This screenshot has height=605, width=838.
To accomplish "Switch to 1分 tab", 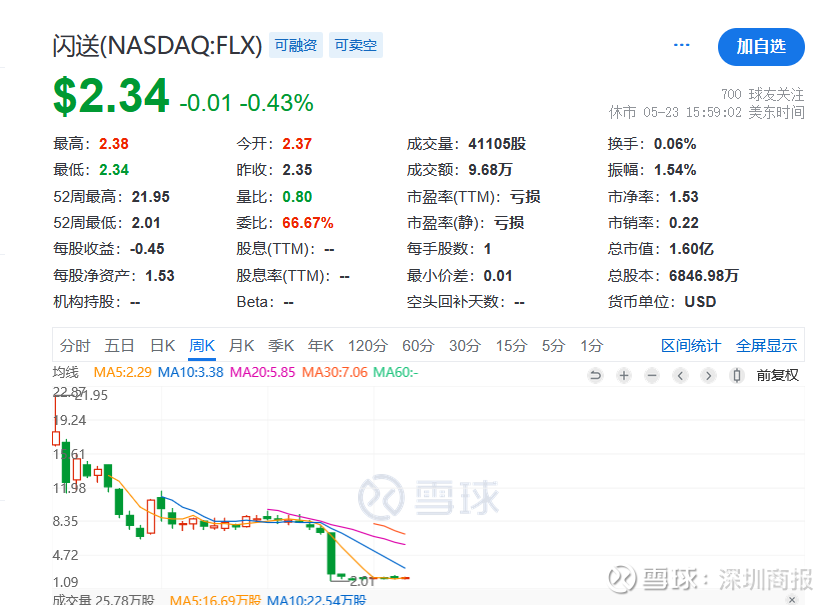I will point(592,346).
